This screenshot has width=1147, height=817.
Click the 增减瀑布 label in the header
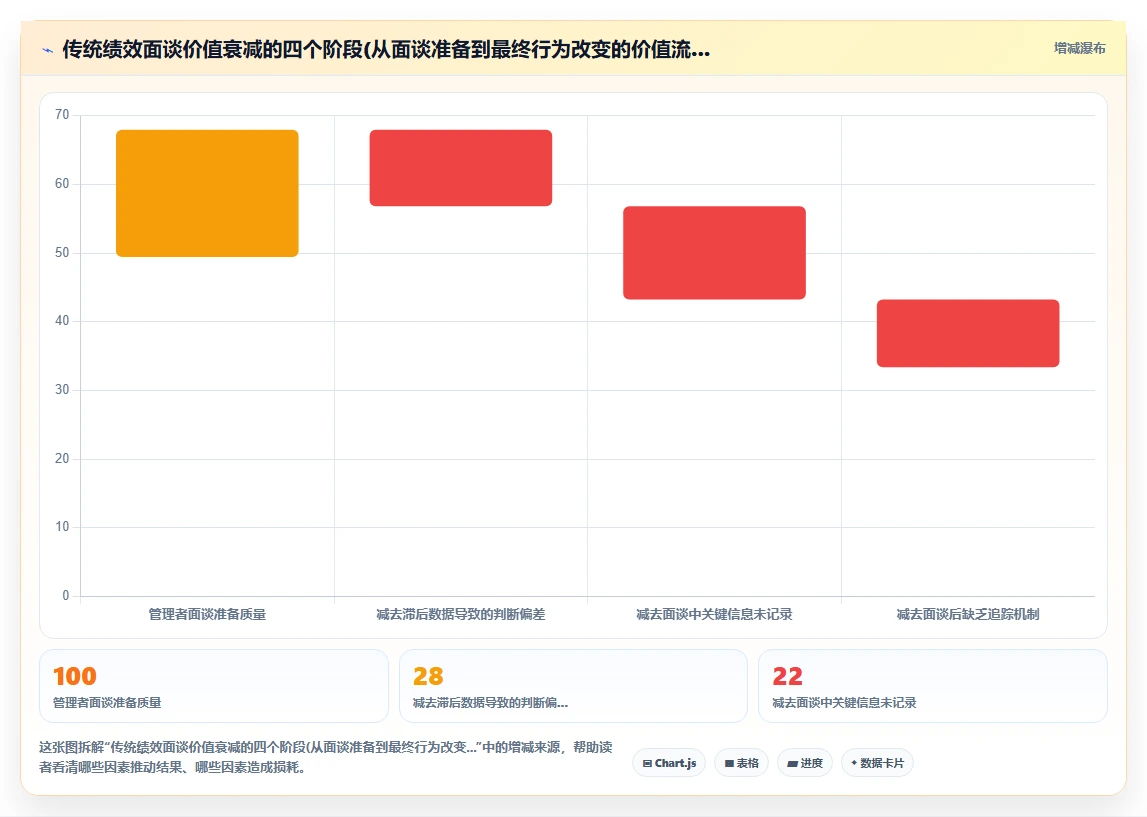[1079, 48]
